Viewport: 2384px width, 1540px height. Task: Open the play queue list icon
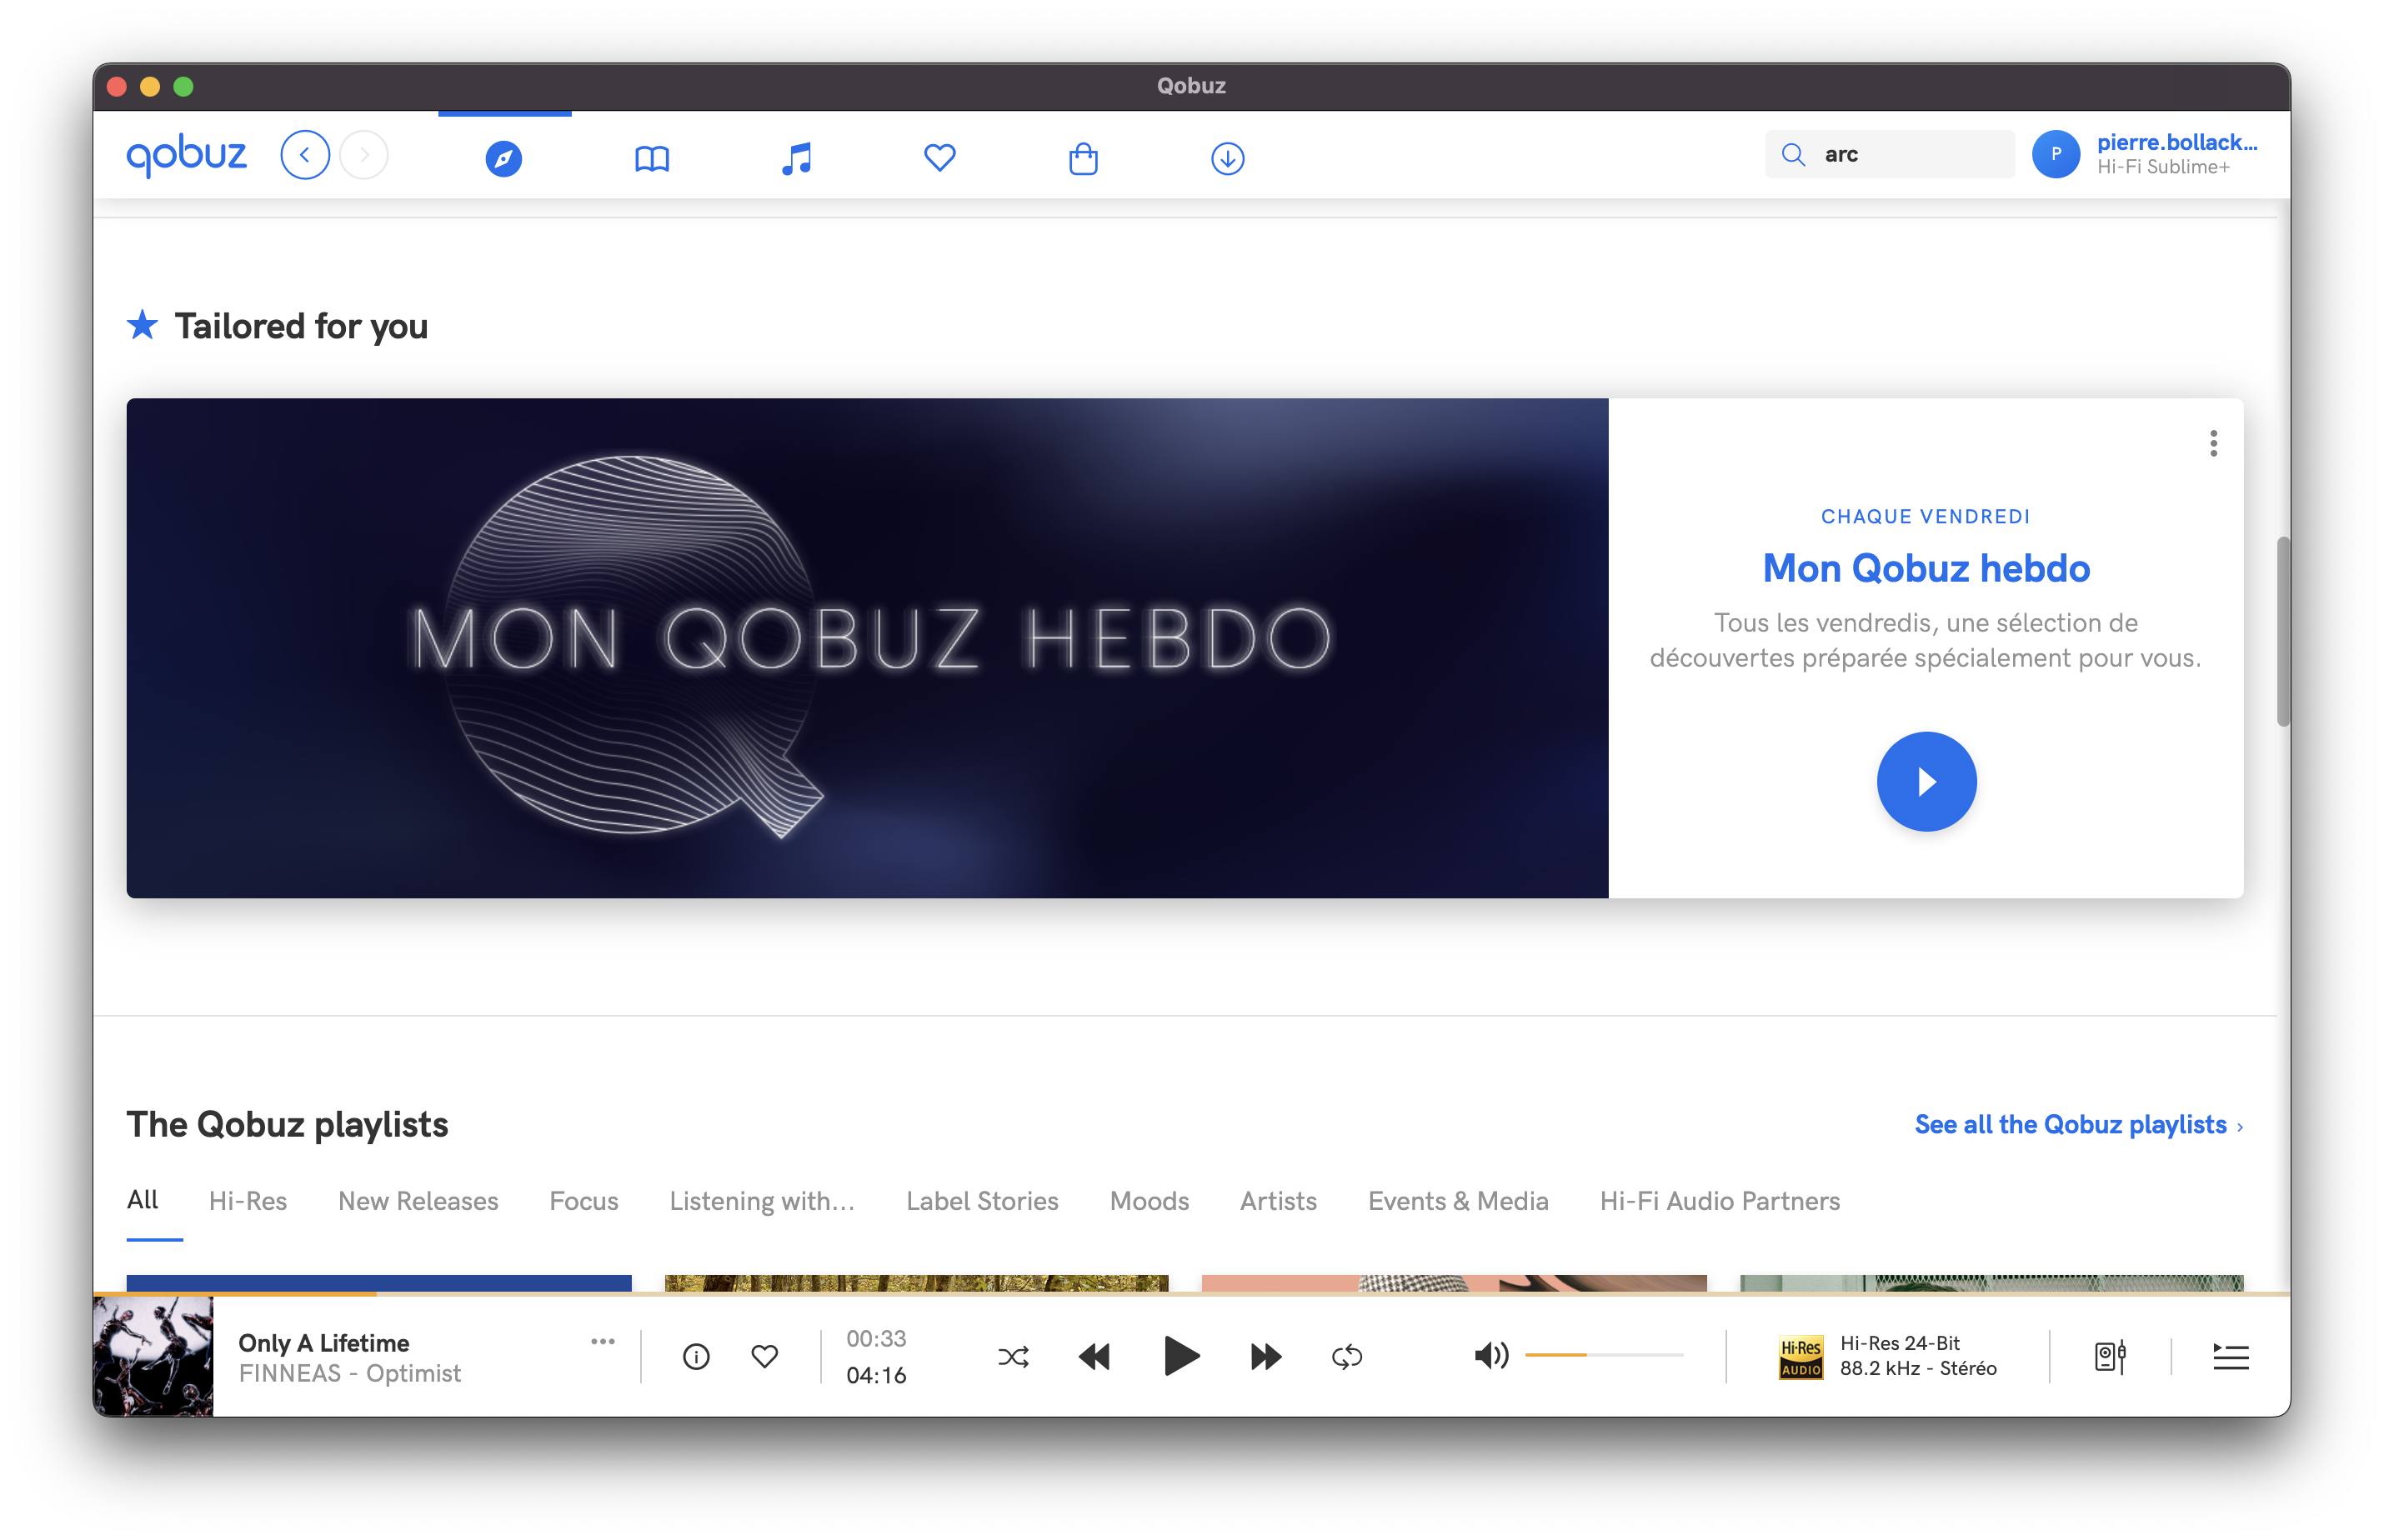tap(2230, 1357)
